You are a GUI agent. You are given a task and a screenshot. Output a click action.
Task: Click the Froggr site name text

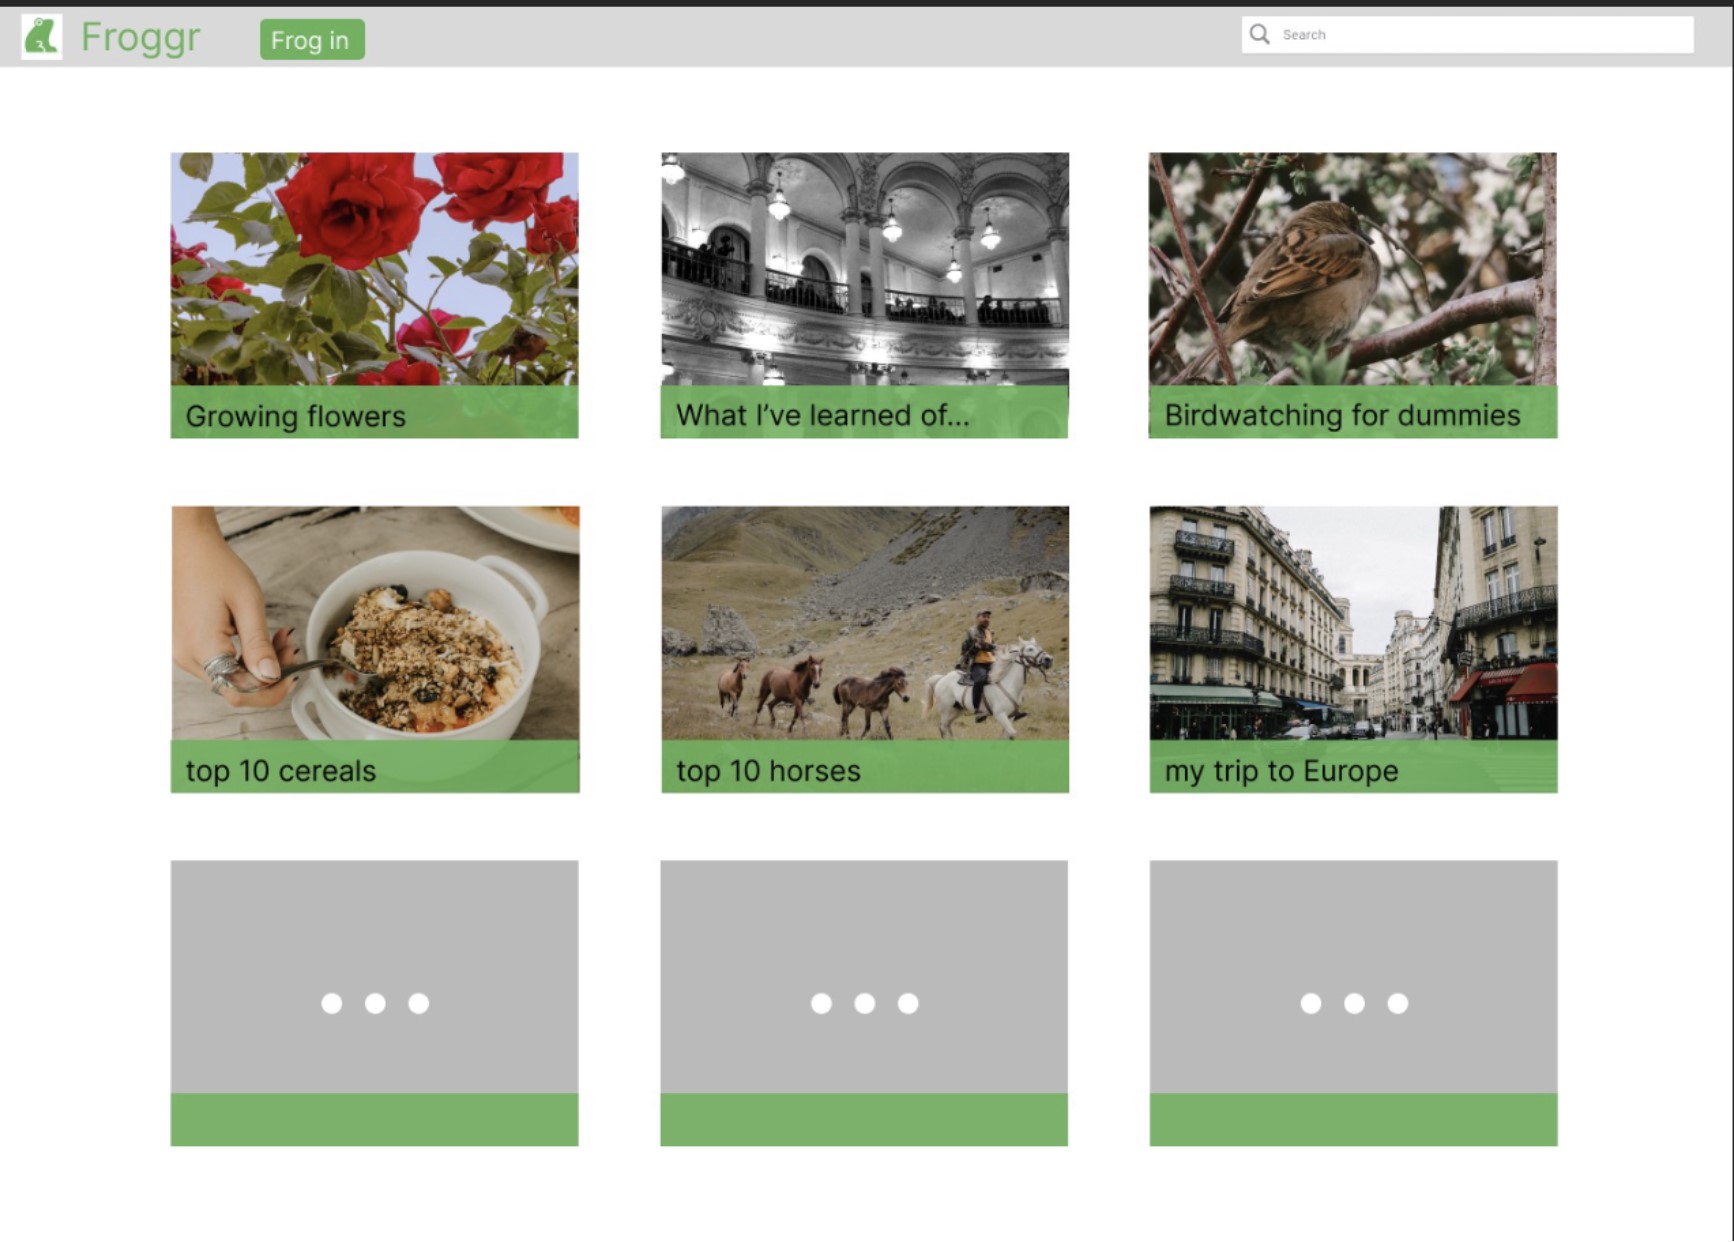point(140,38)
